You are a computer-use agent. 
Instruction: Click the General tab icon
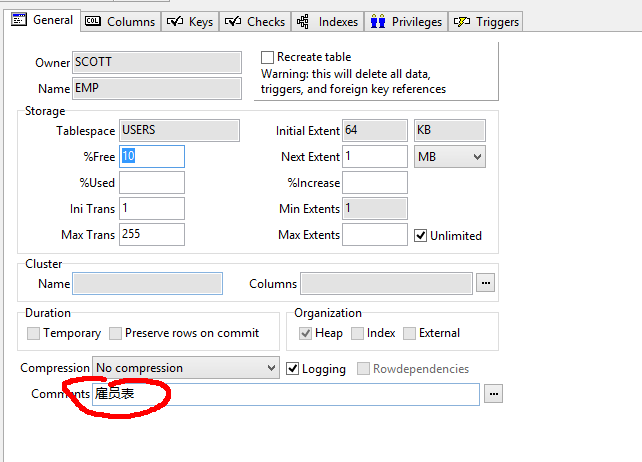(18, 20)
